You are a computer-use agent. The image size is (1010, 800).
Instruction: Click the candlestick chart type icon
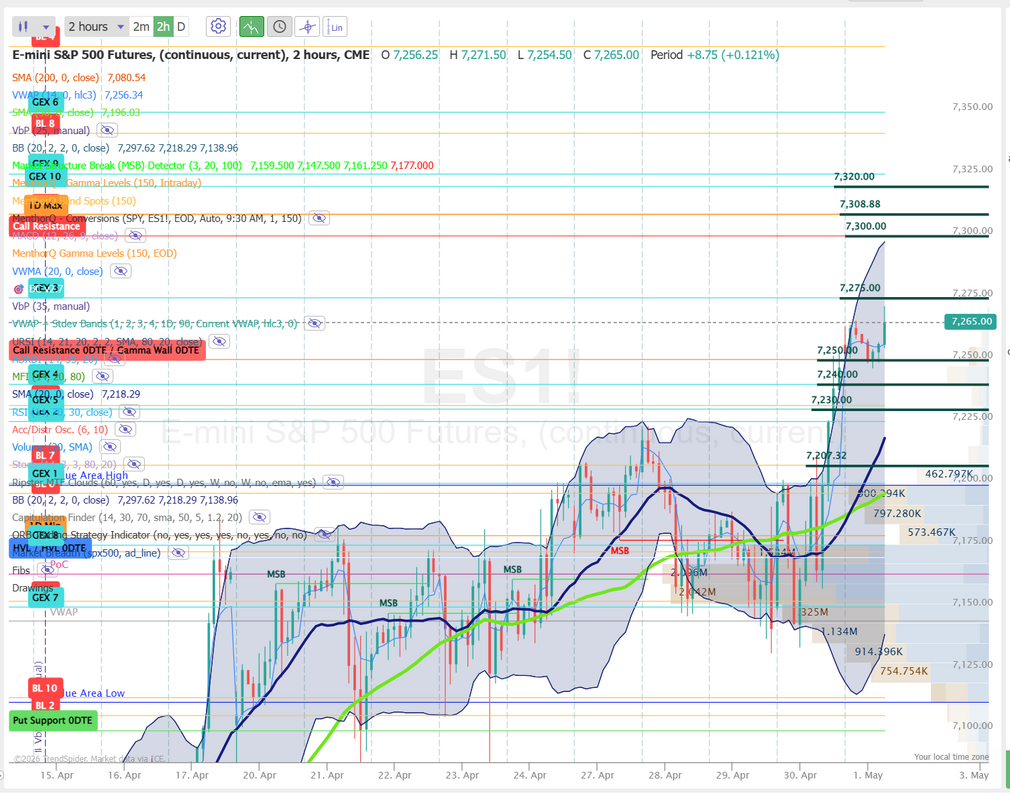[x=23, y=26]
